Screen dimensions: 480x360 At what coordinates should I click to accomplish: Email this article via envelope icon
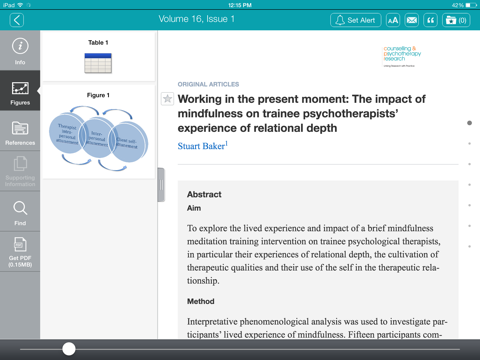pyautogui.click(x=412, y=20)
